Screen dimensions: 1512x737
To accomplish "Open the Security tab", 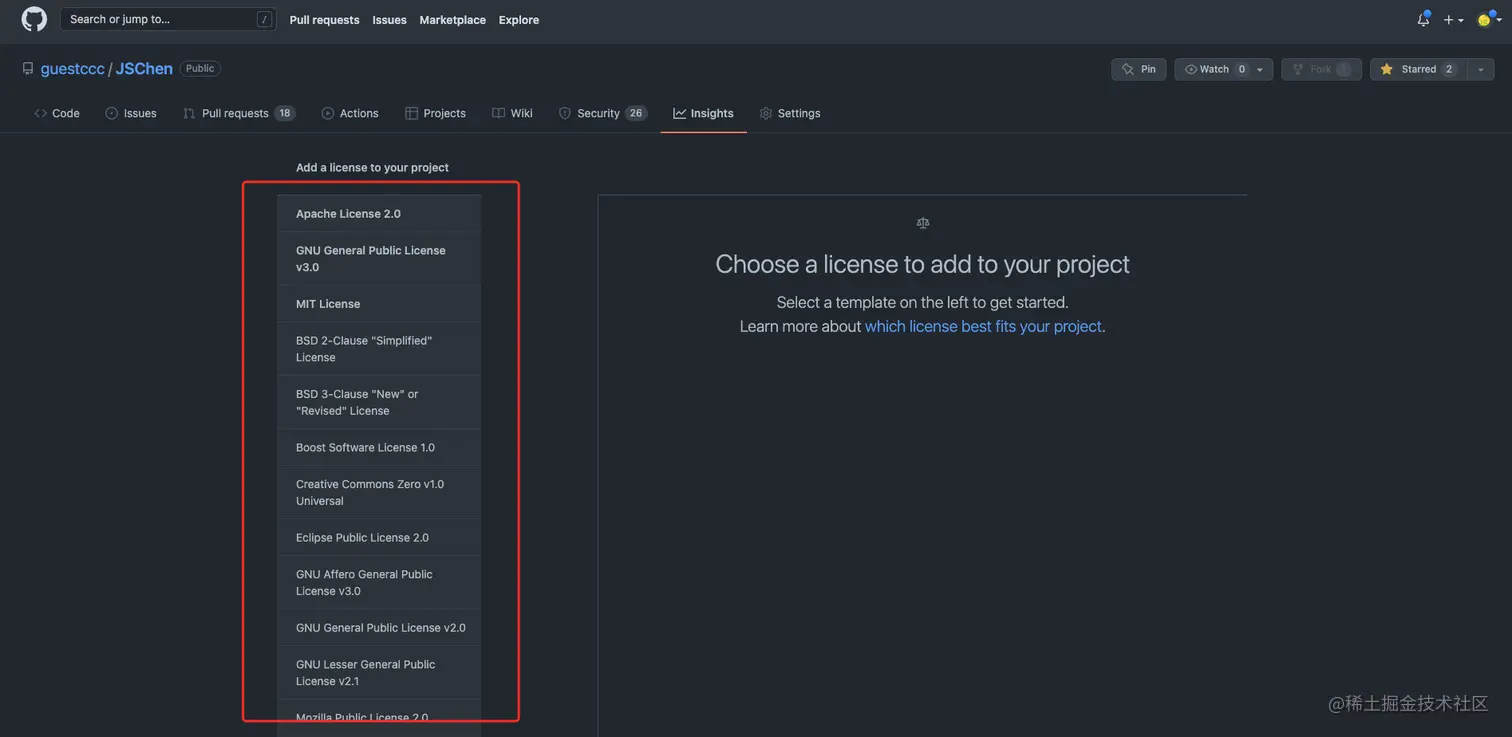I will click(603, 113).
